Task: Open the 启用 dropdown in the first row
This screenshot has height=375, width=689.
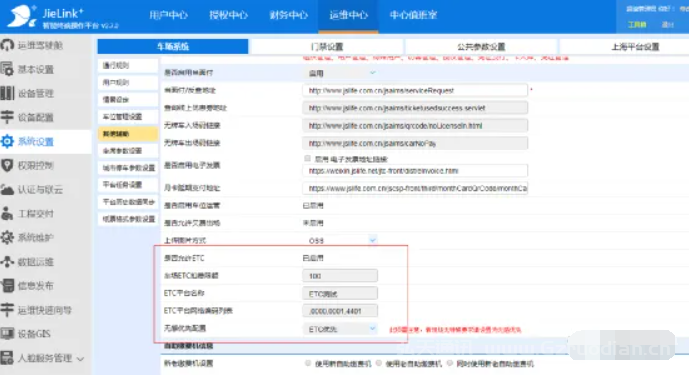Action: 340,73
